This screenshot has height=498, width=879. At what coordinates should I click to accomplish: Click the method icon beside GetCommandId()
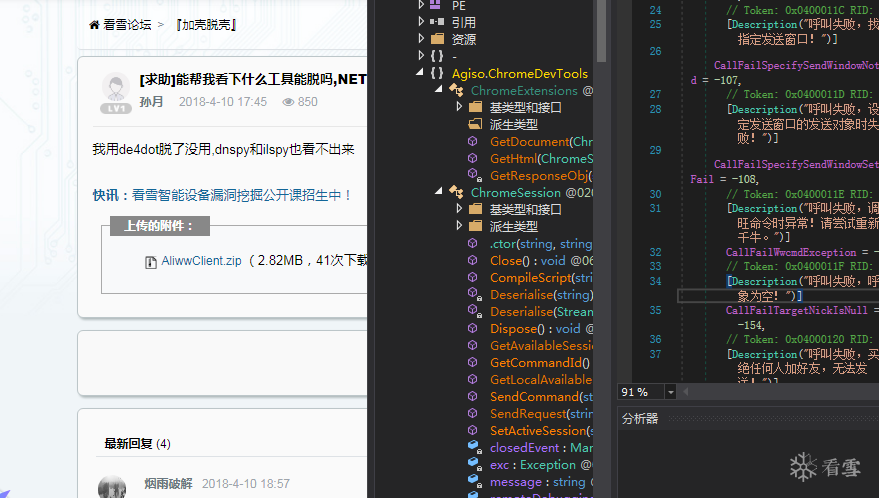[473, 362]
